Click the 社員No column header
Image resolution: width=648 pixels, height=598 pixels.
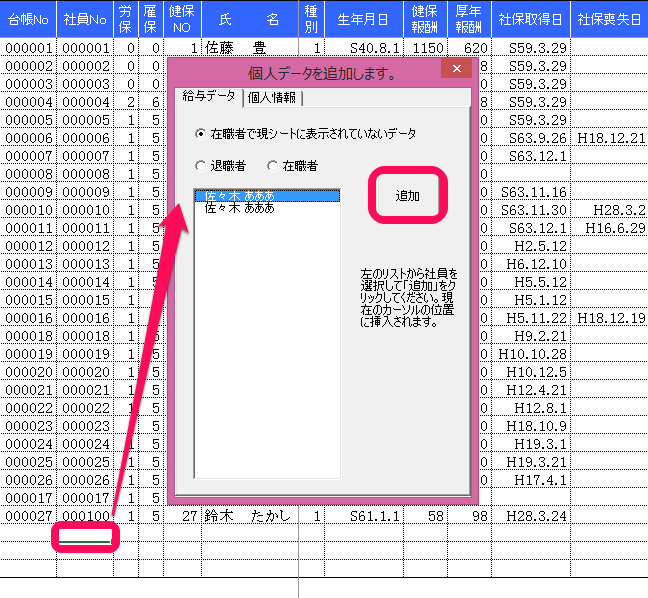pyautogui.click(x=85, y=19)
